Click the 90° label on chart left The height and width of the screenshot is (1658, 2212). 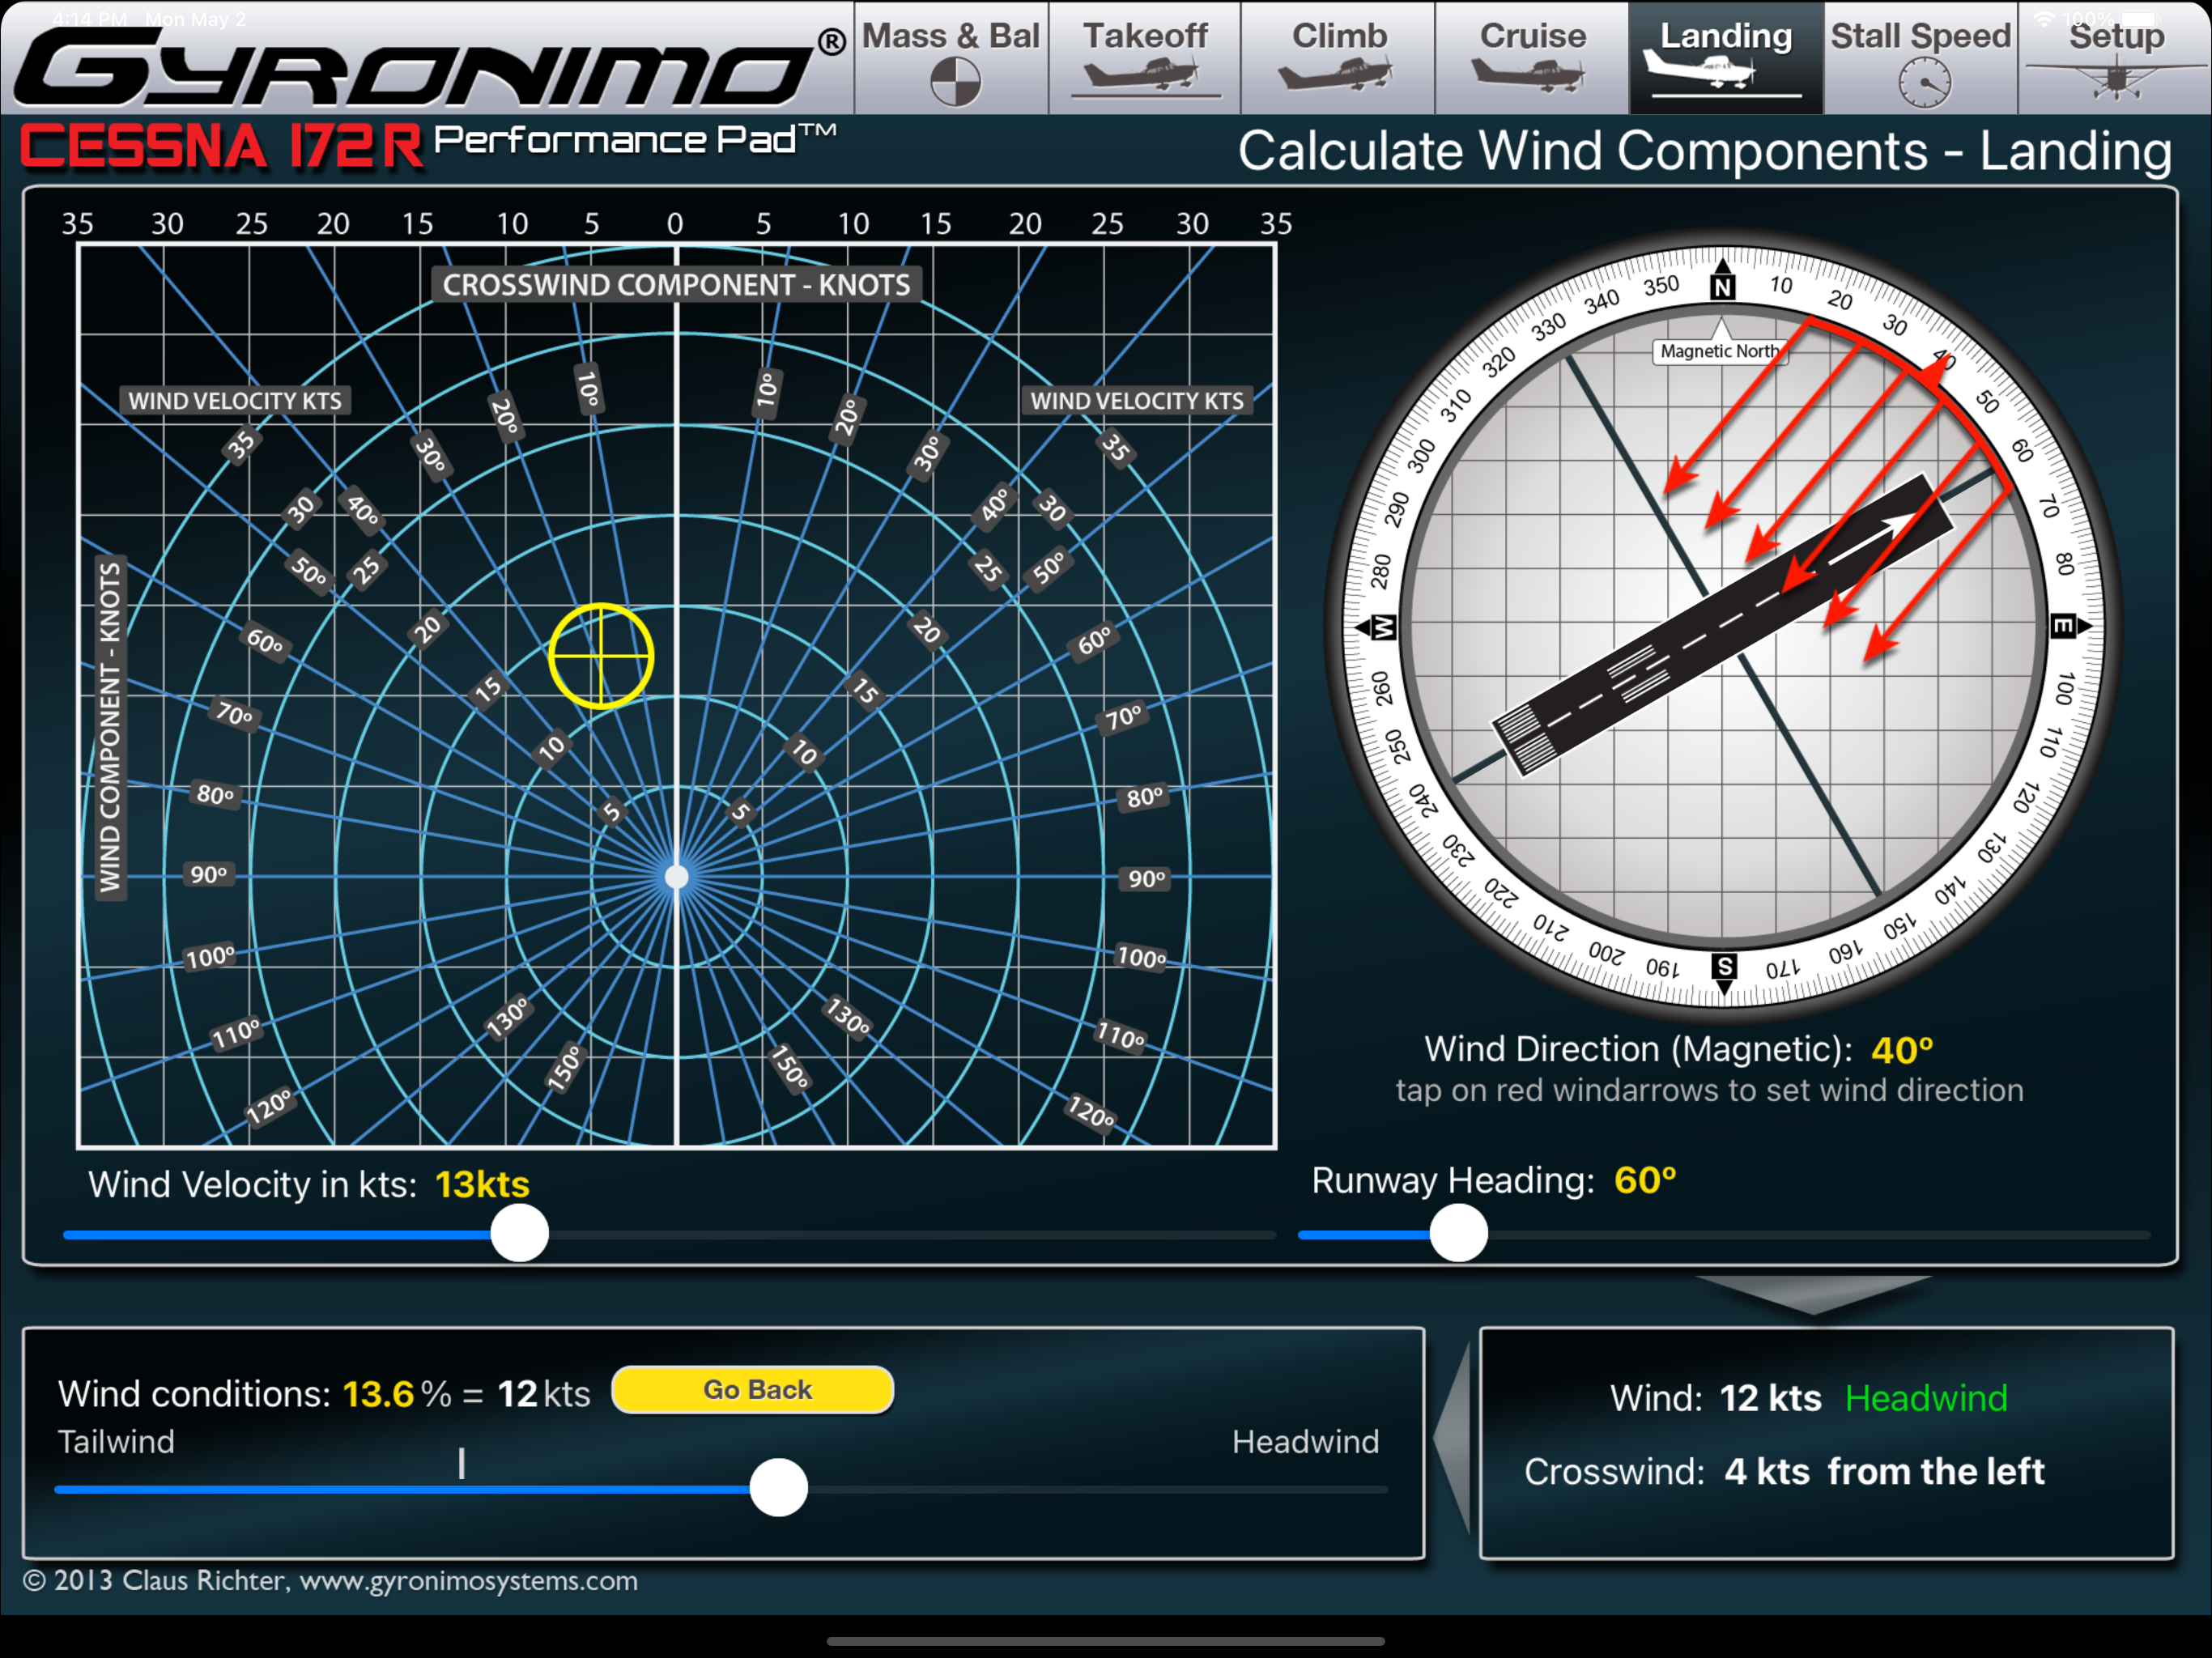click(208, 875)
